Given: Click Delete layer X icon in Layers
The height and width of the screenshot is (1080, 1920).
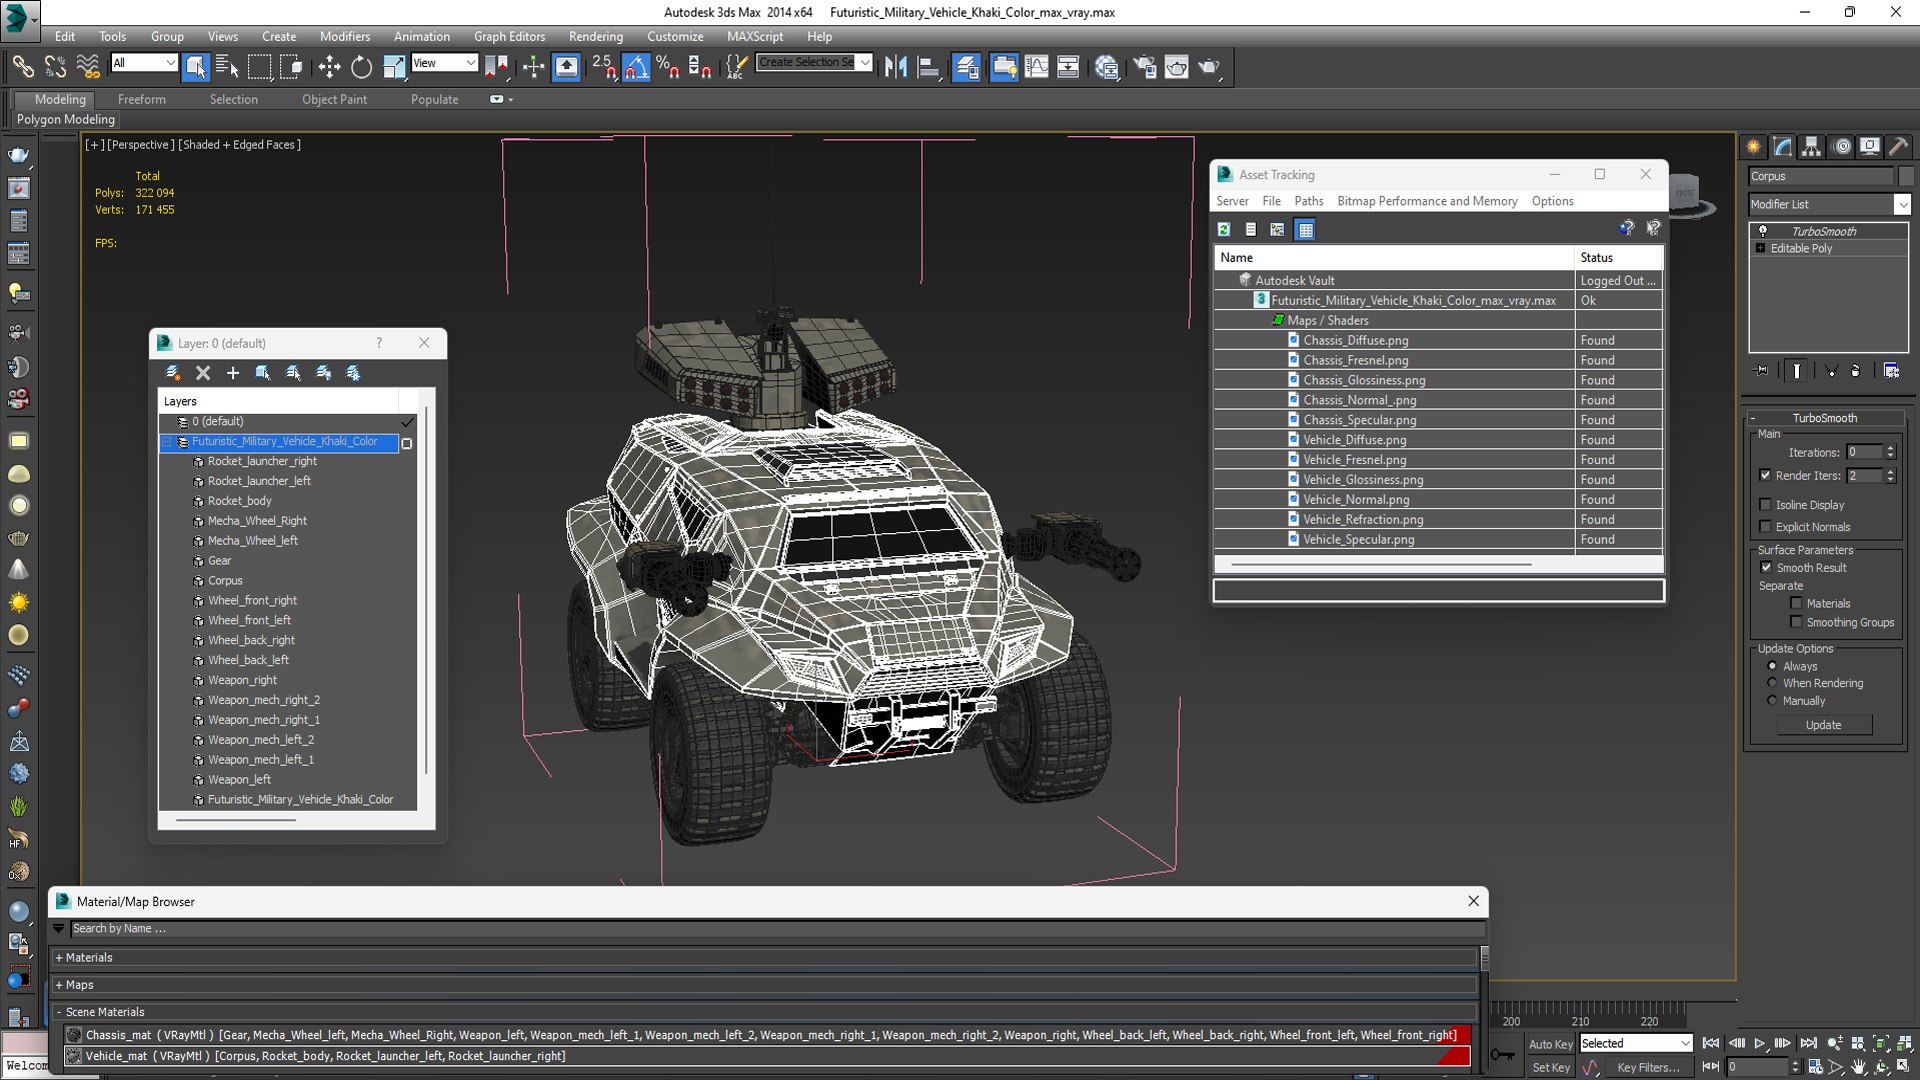Looking at the screenshot, I should pos(203,373).
